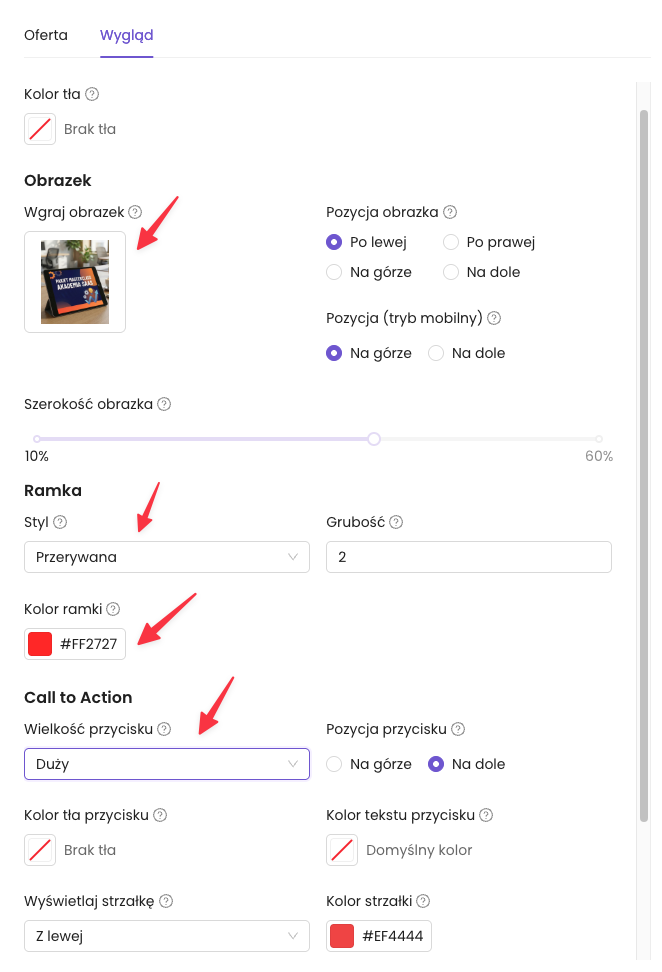The height and width of the screenshot is (972, 662).
Task: Click Domyślny kolor button text color picker
Action: click(x=342, y=850)
